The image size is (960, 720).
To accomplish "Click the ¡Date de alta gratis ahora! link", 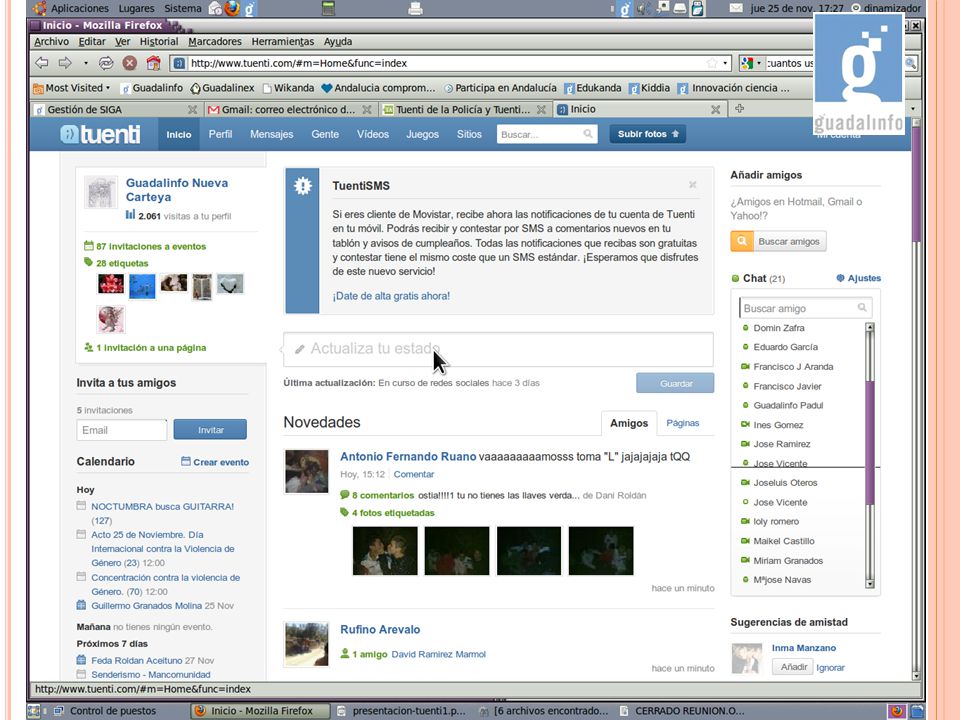I will [391, 296].
